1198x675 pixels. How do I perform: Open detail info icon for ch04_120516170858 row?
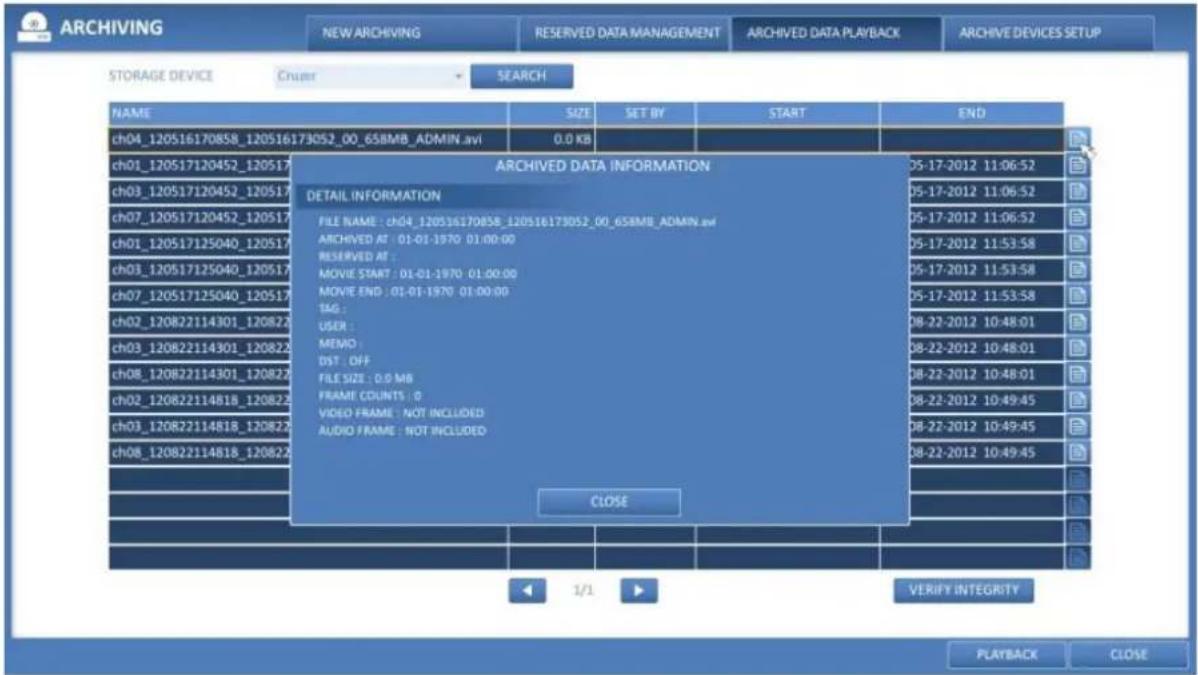1077,139
